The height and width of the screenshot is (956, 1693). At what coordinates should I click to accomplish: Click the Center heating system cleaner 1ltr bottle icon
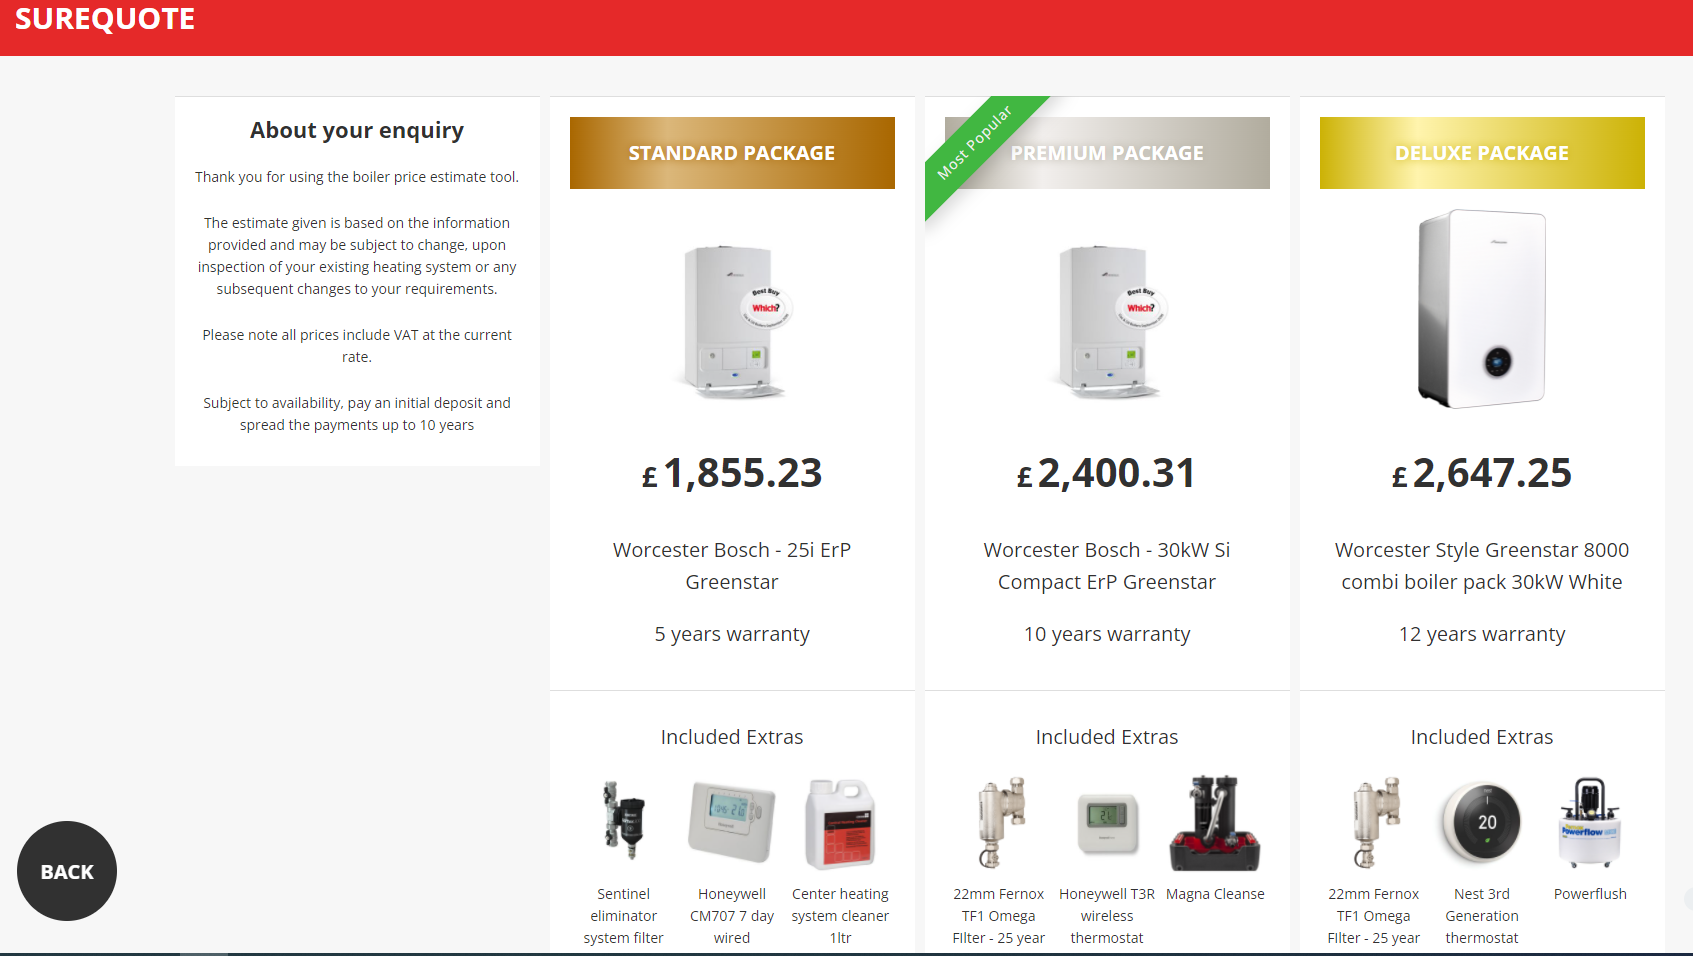(840, 822)
